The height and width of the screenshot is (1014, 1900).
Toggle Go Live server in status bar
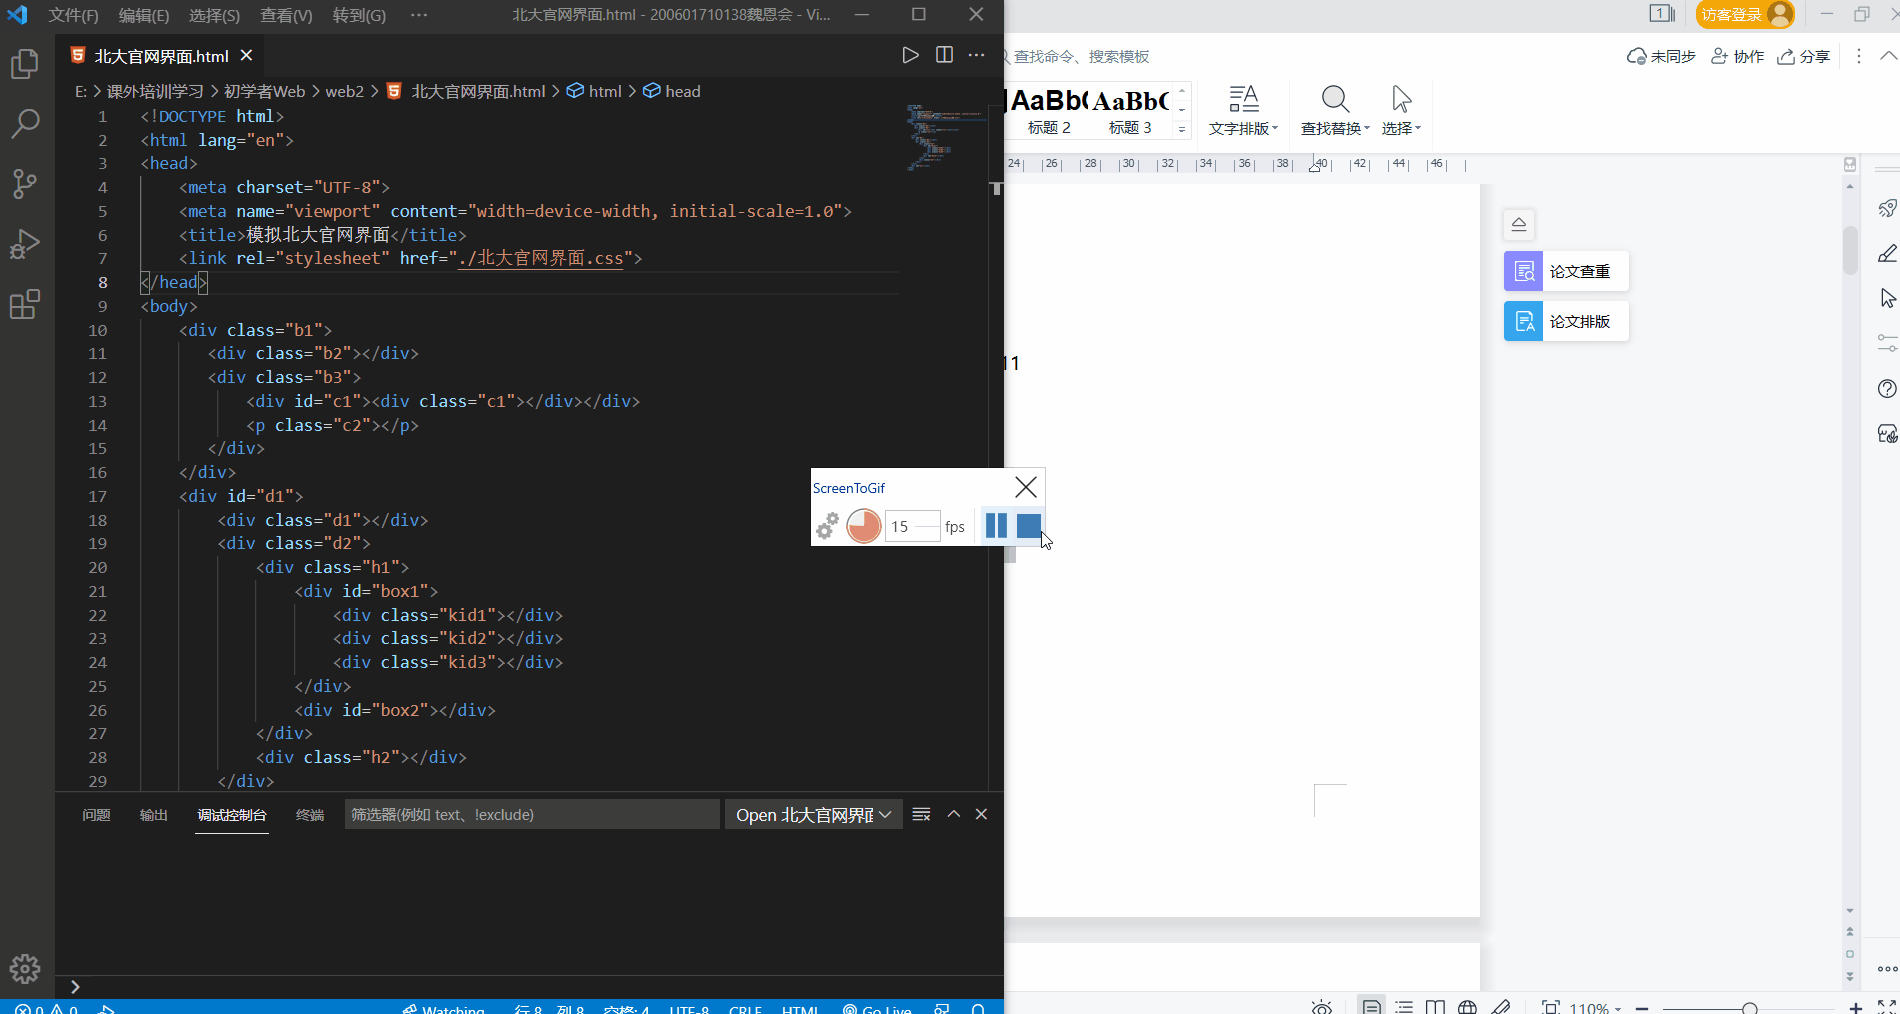(877, 1008)
